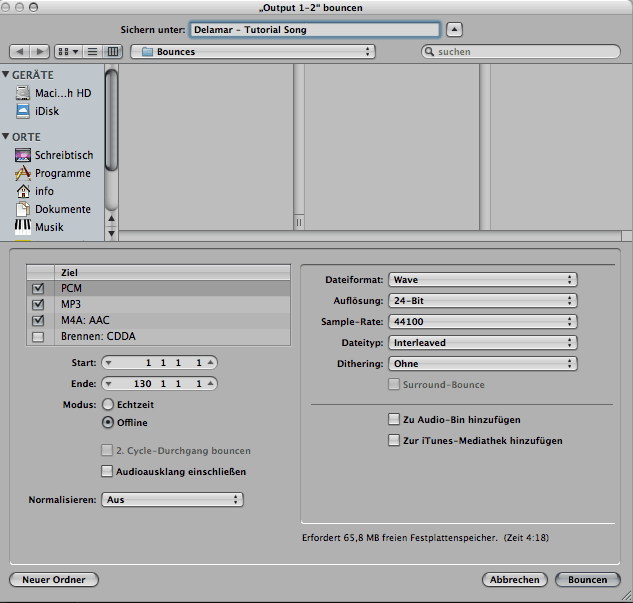
Task: Enable Brennen: CDDA destination
Action: click(x=38, y=336)
